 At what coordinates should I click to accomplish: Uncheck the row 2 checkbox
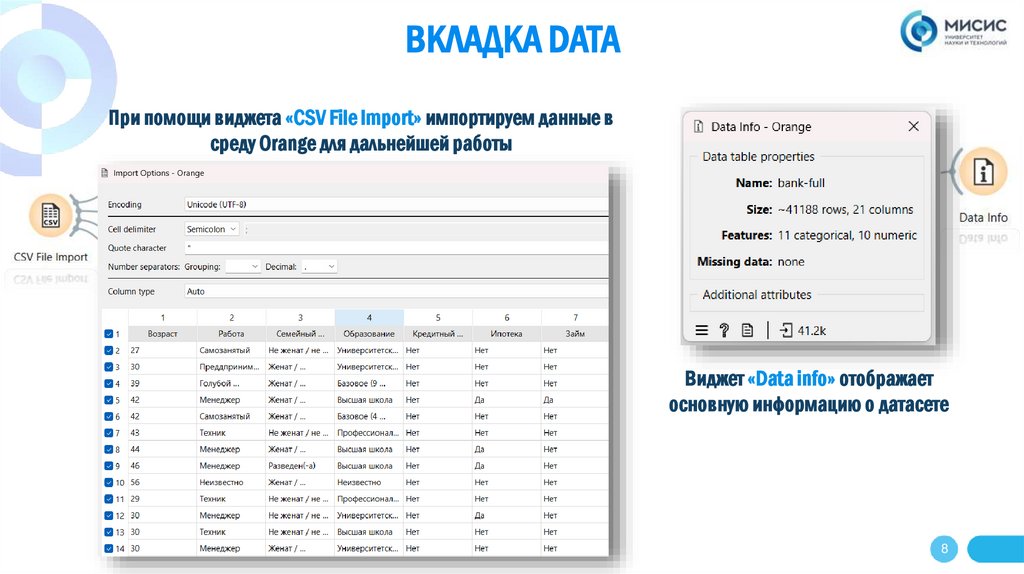[x=108, y=350]
